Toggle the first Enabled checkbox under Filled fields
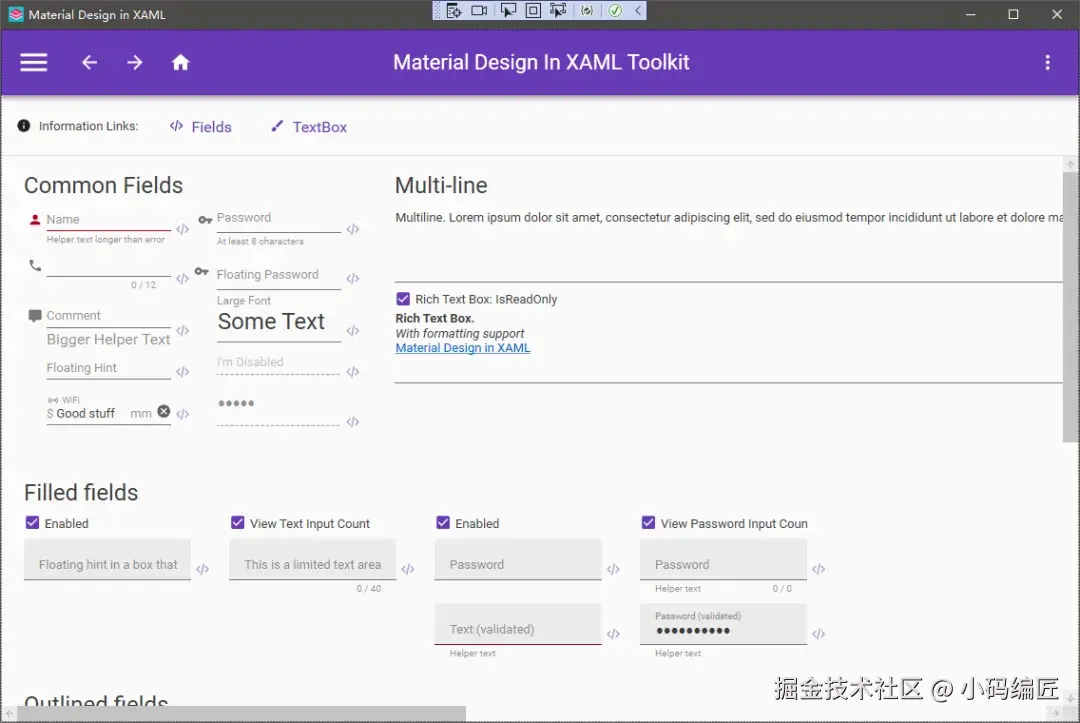 coord(32,523)
